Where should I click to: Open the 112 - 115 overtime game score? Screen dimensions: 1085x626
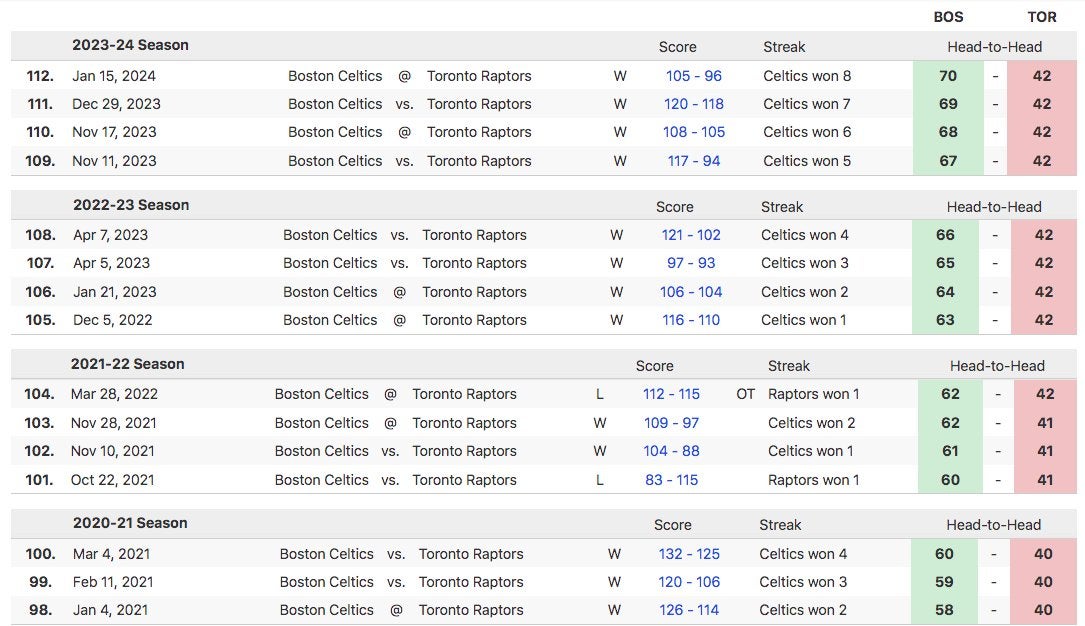(671, 394)
